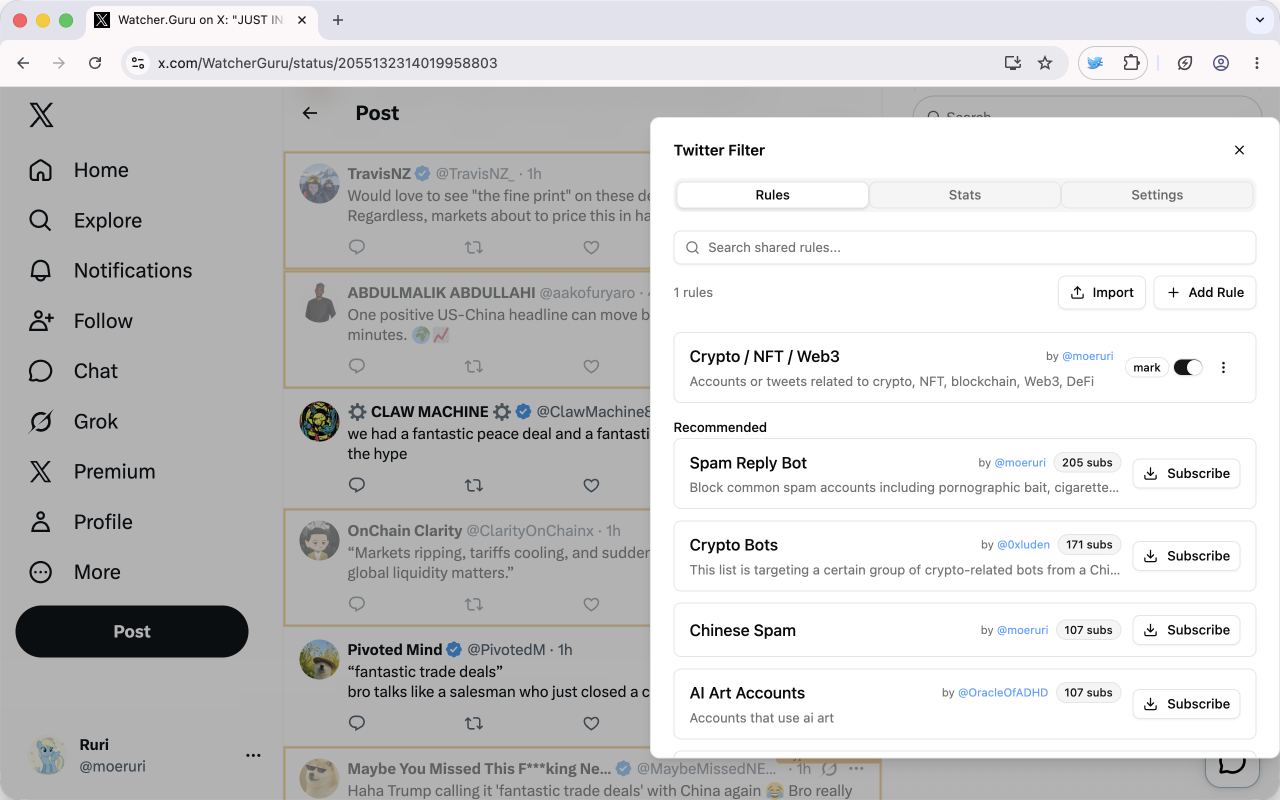Viewport: 1280px width, 800px height.
Task: Repost the OnChain Clarity tweet
Action: (474, 604)
